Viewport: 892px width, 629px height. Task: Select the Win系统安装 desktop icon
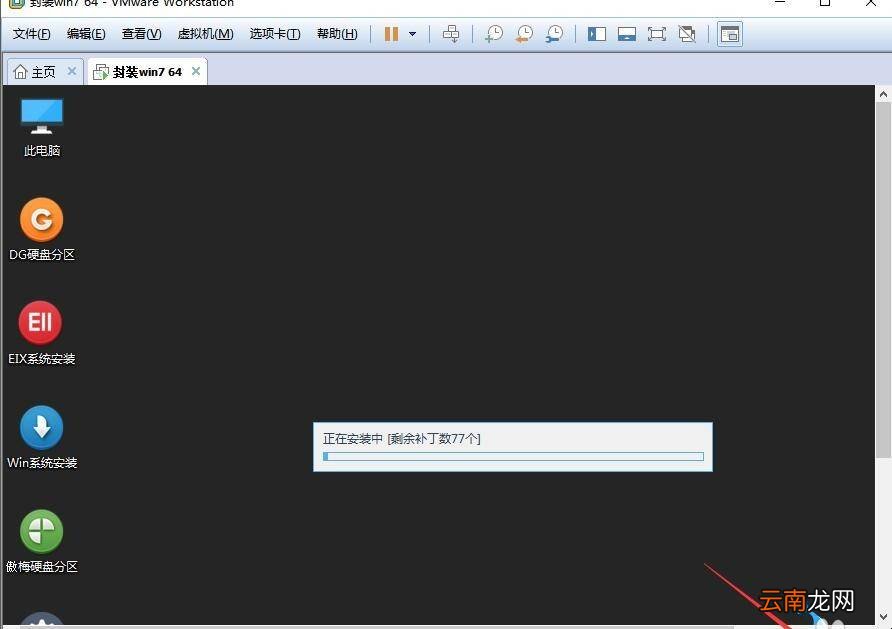(42, 437)
